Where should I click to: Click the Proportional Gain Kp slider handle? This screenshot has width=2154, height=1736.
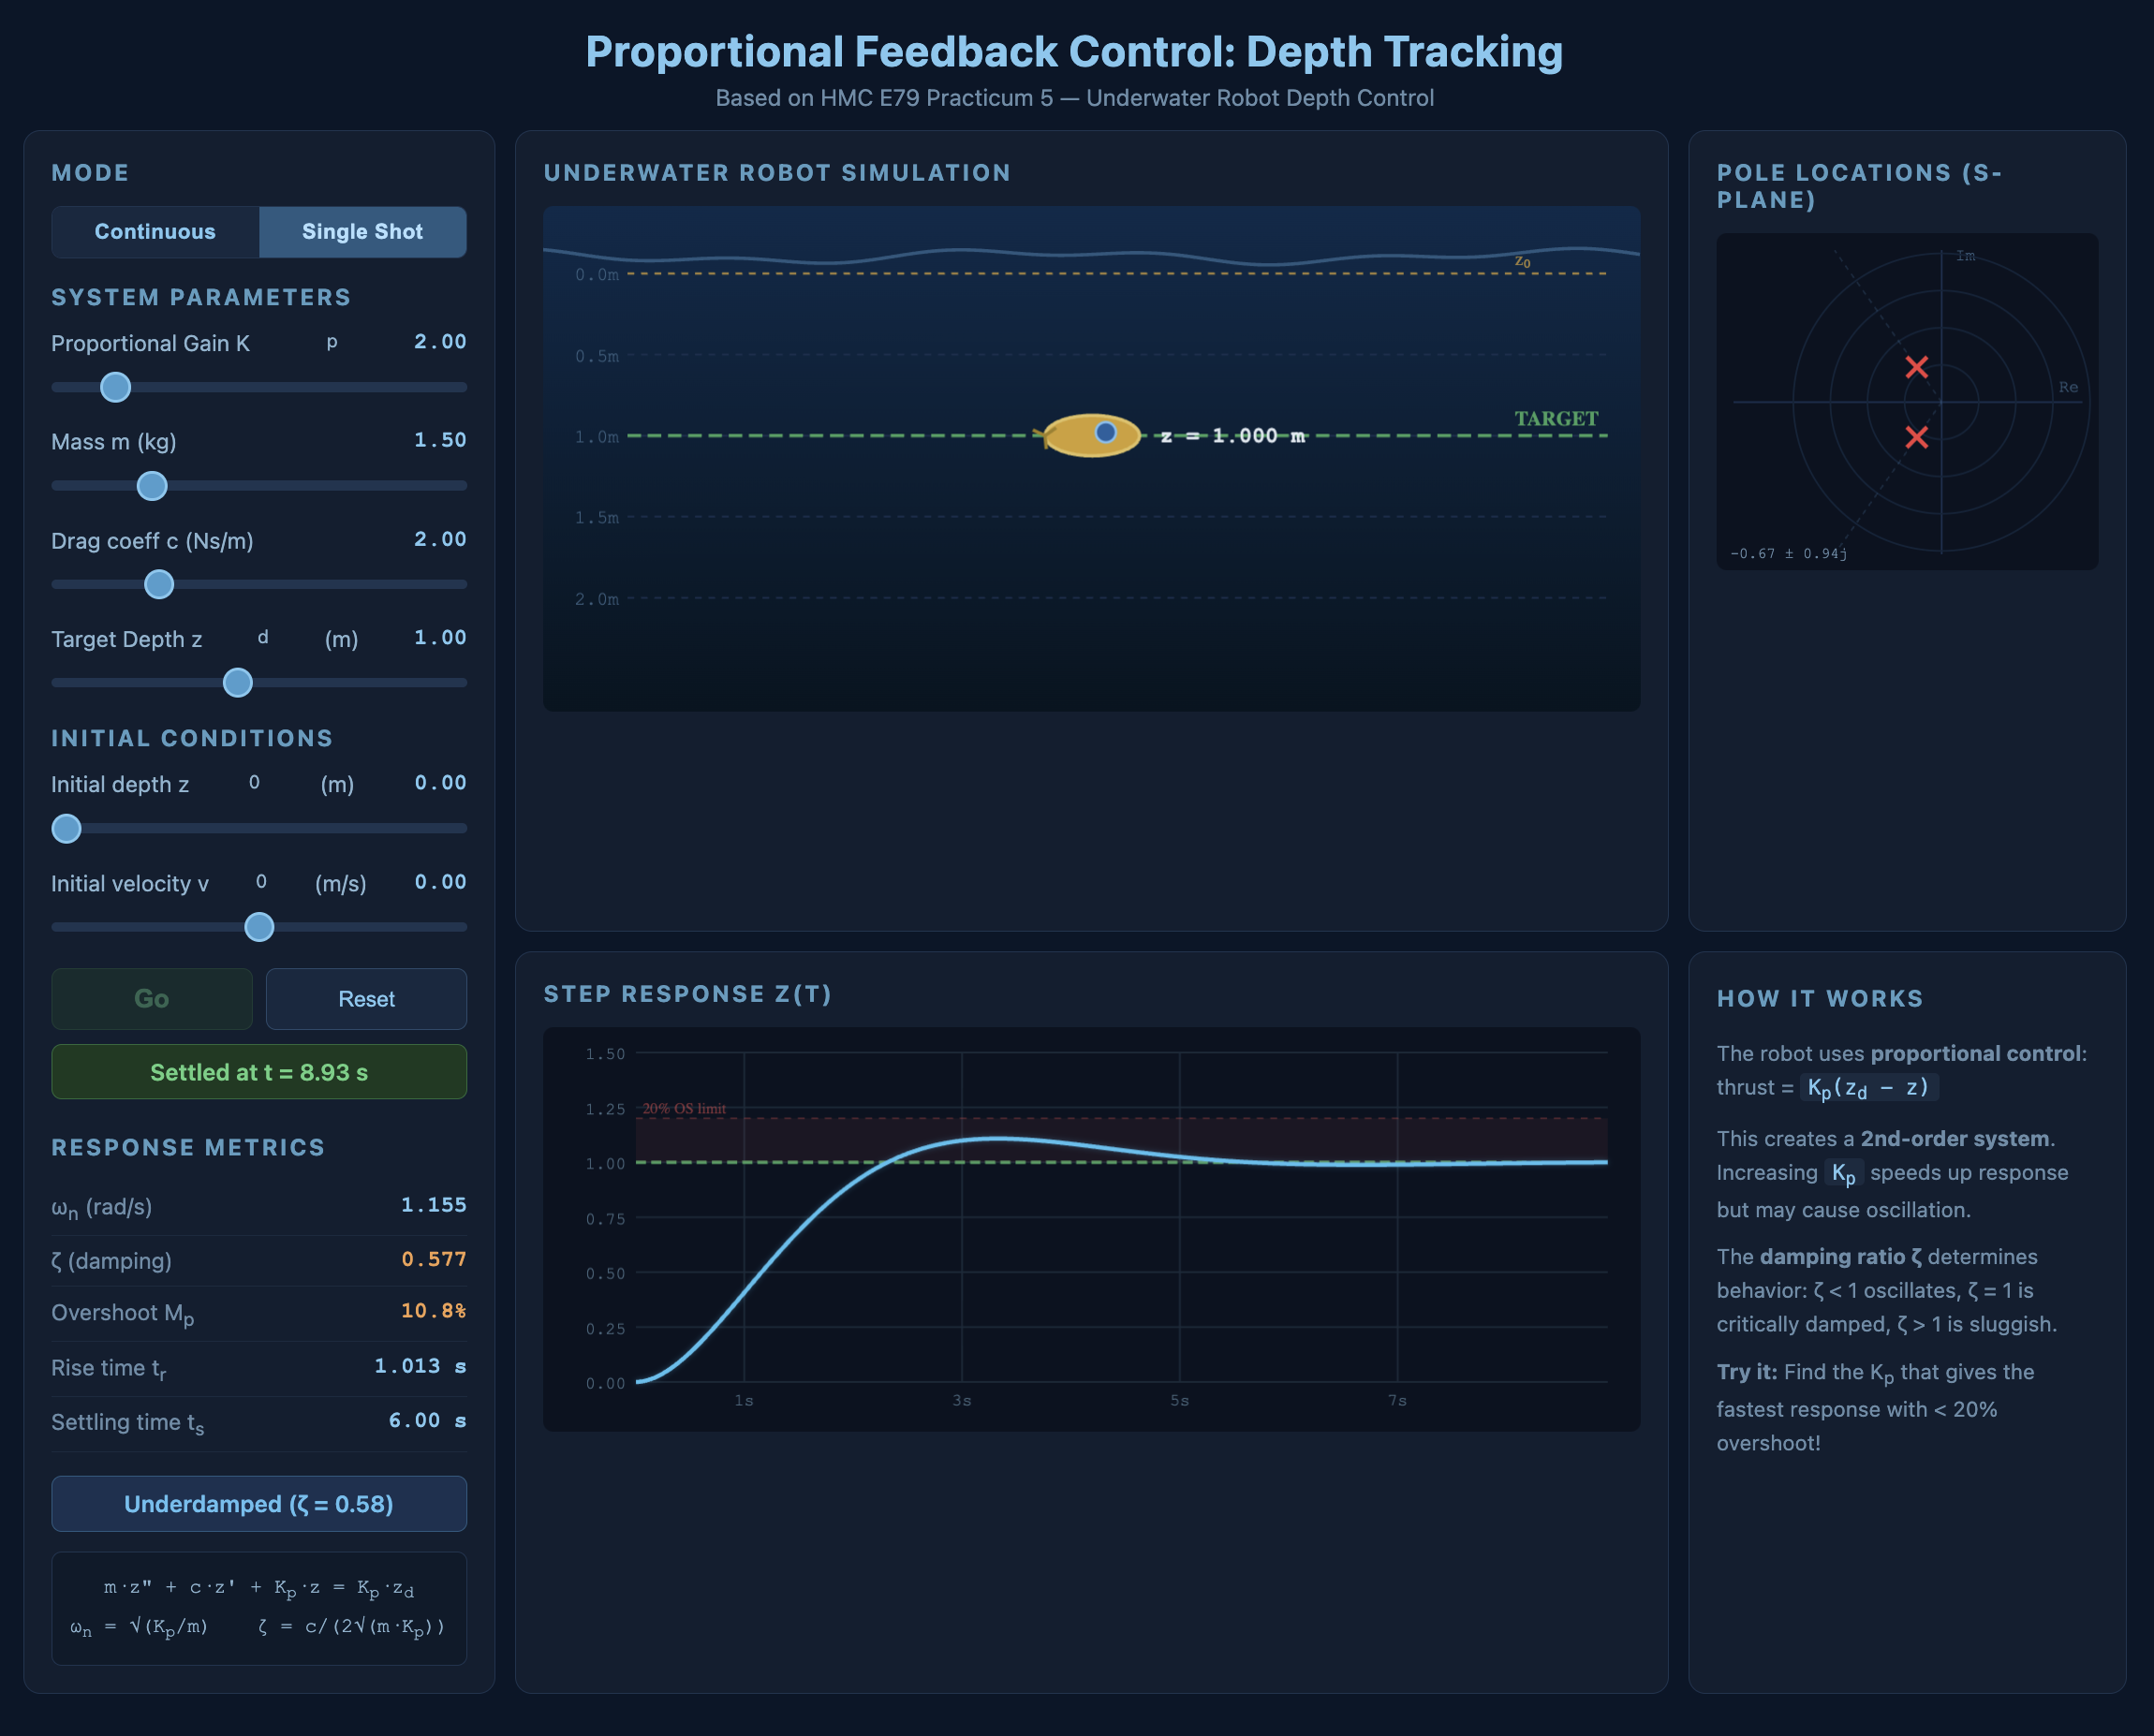pyautogui.click(x=116, y=387)
